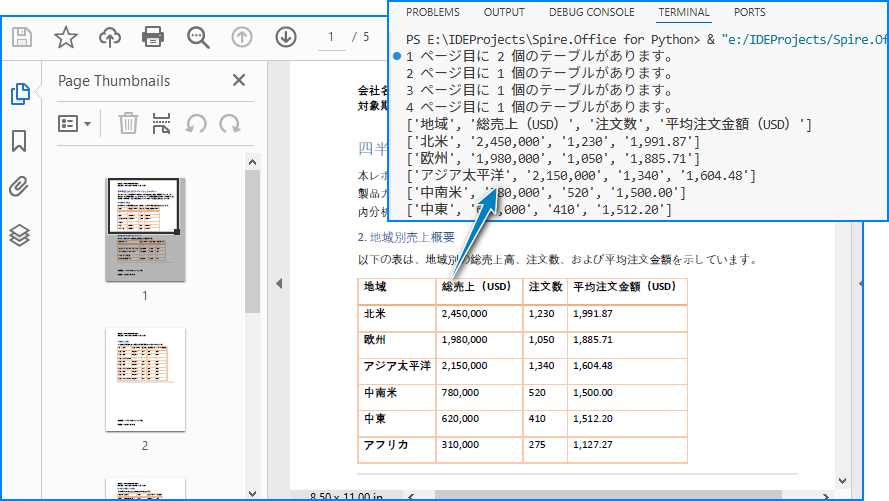
Task: Close the Page Thumbnails panel
Action: pyautogui.click(x=239, y=80)
